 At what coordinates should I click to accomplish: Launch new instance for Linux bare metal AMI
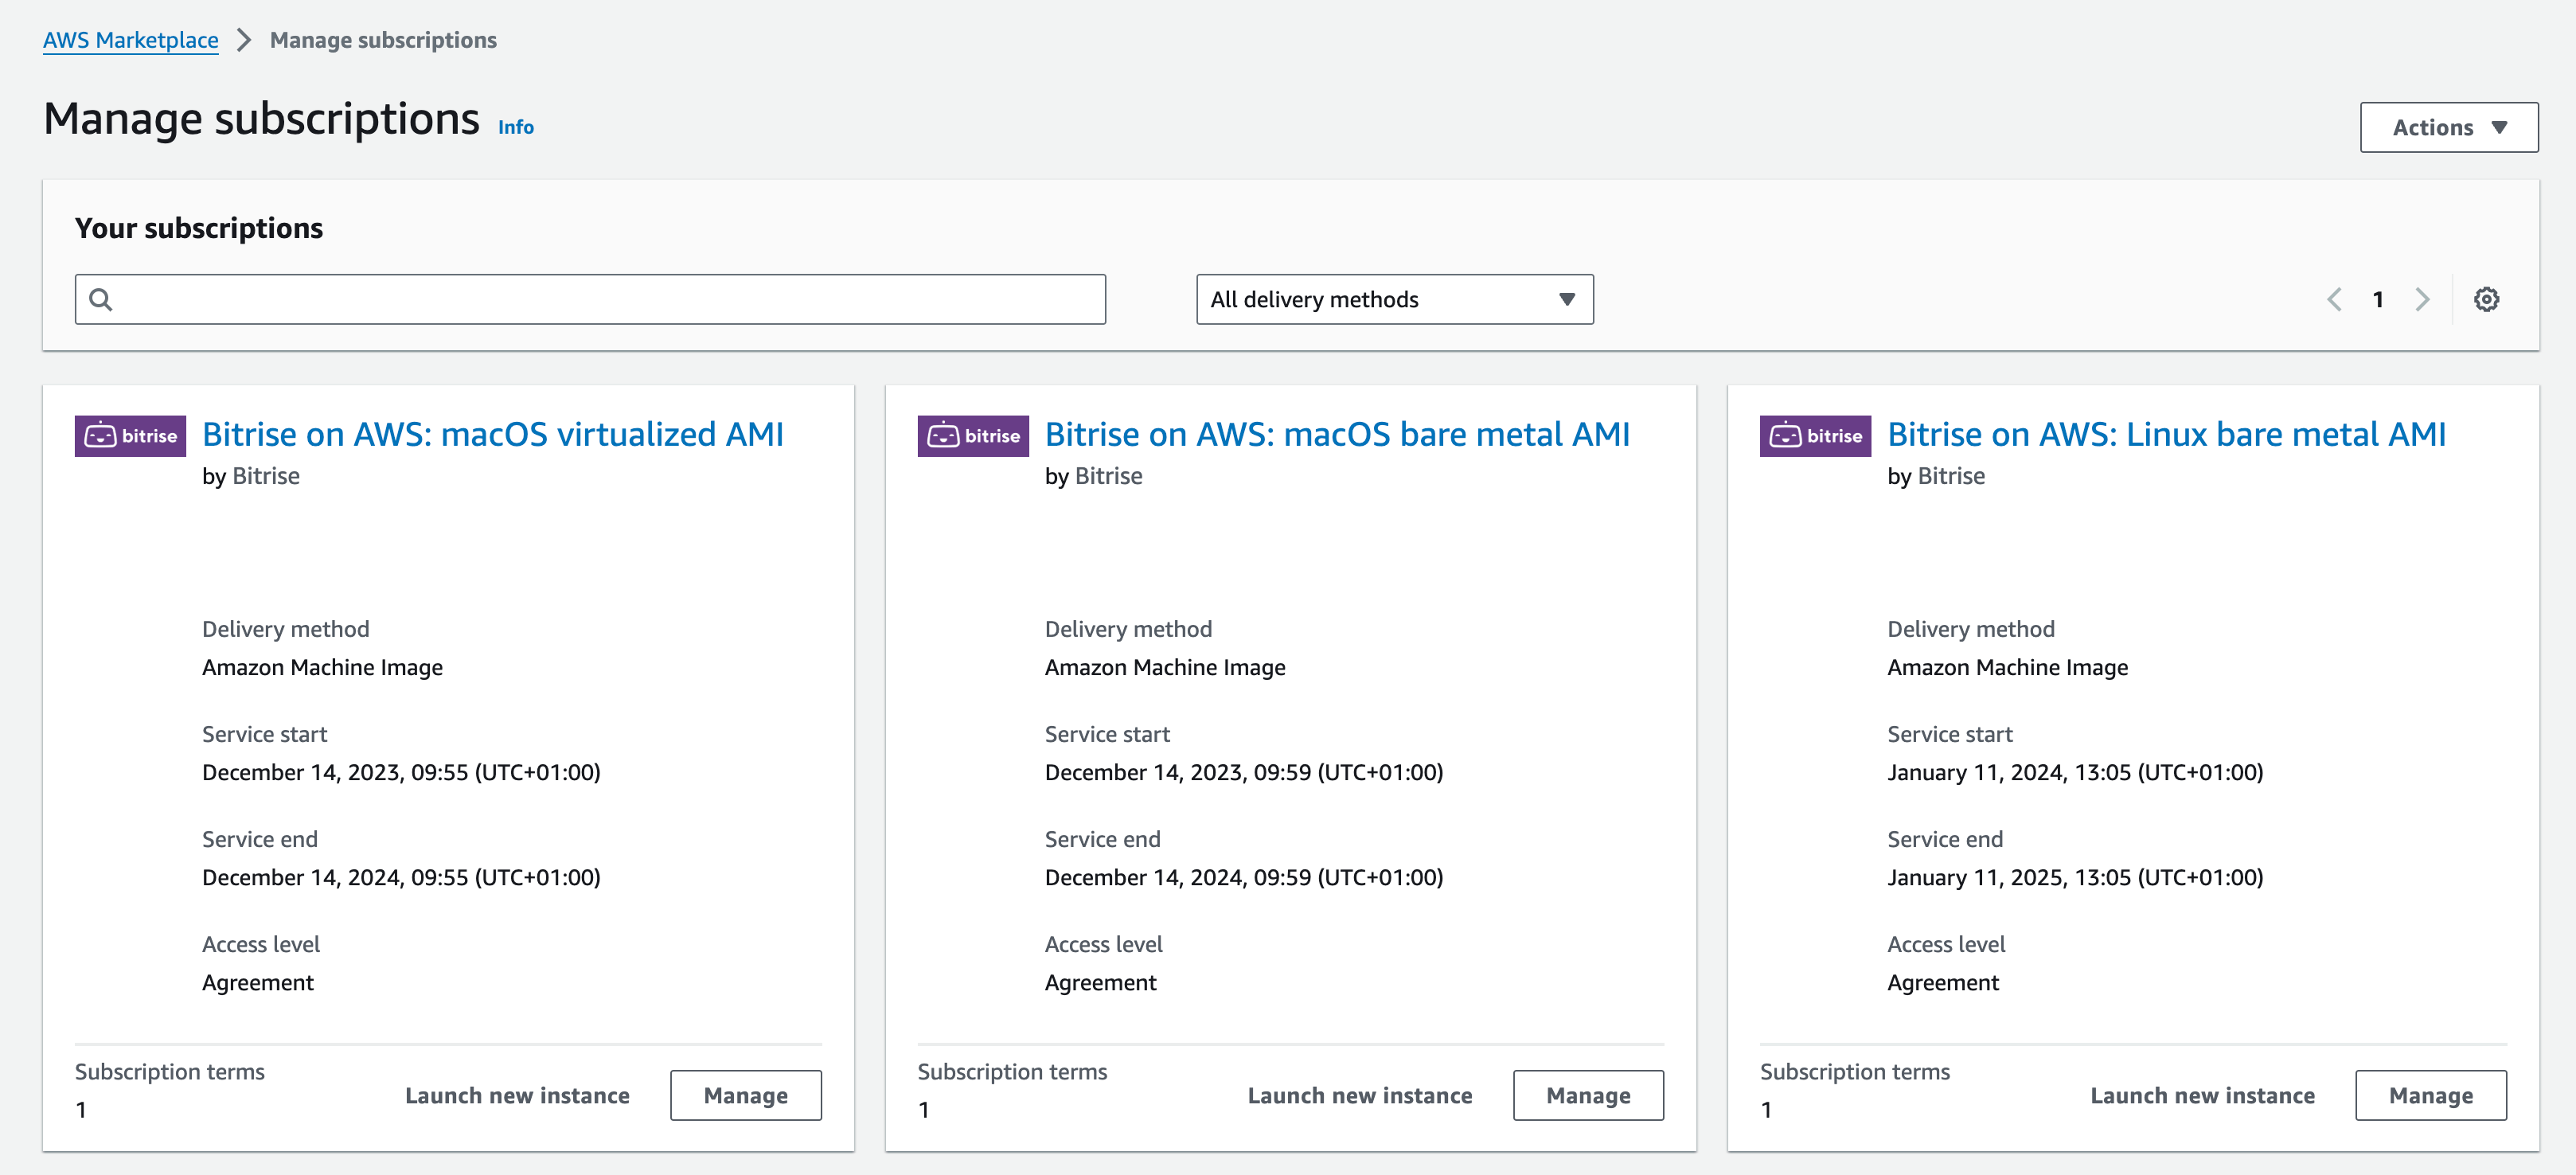(2202, 1095)
